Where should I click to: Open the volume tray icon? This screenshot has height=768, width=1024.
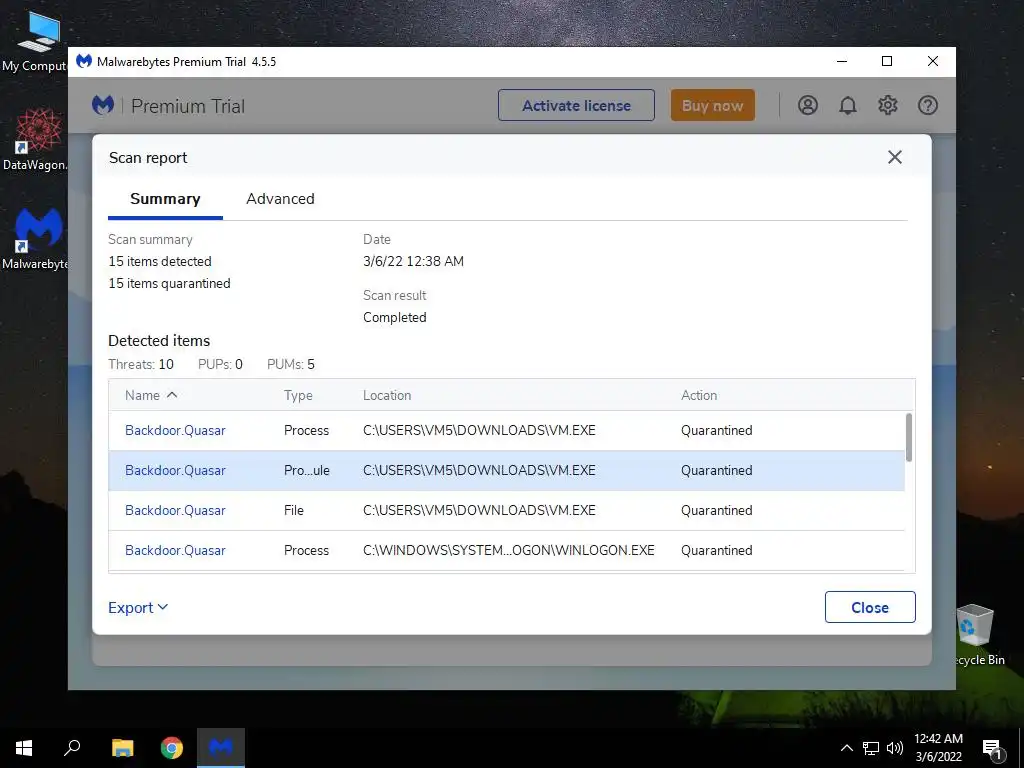tap(895, 748)
